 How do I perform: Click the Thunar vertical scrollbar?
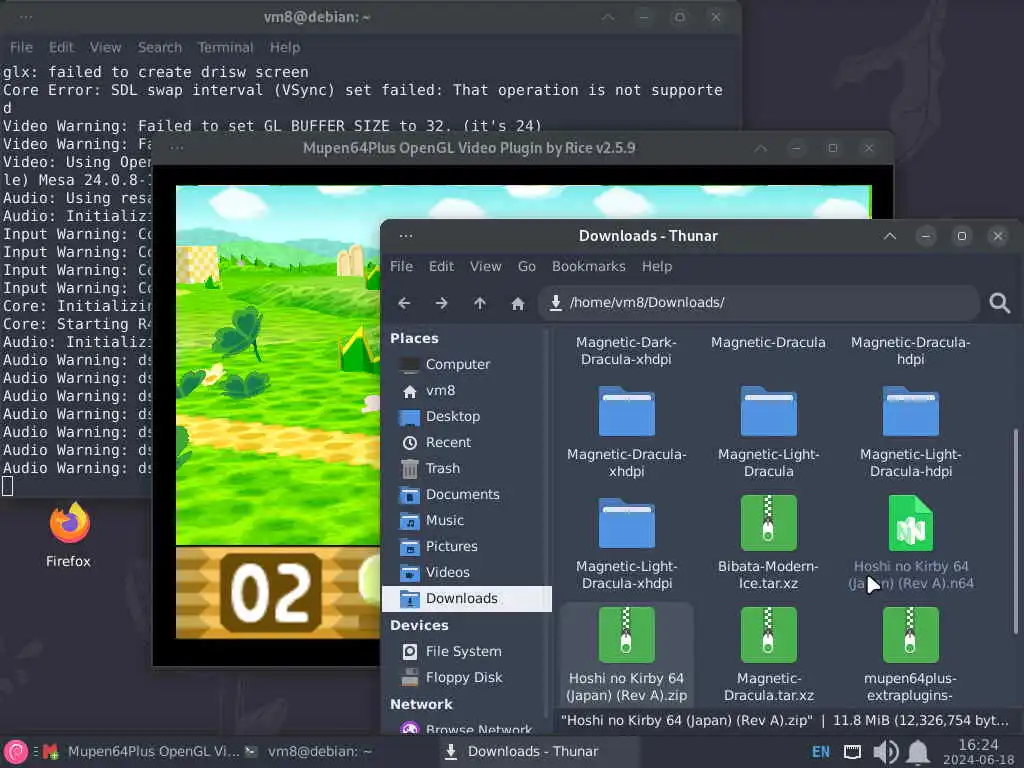(x=1016, y=531)
